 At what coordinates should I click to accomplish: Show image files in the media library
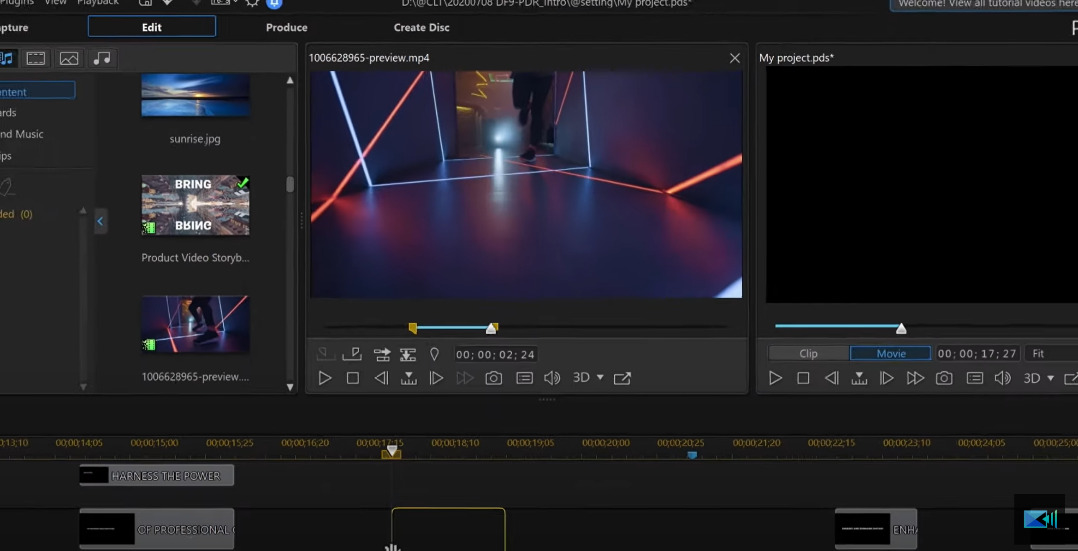pyautogui.click(x=69, y=59)
